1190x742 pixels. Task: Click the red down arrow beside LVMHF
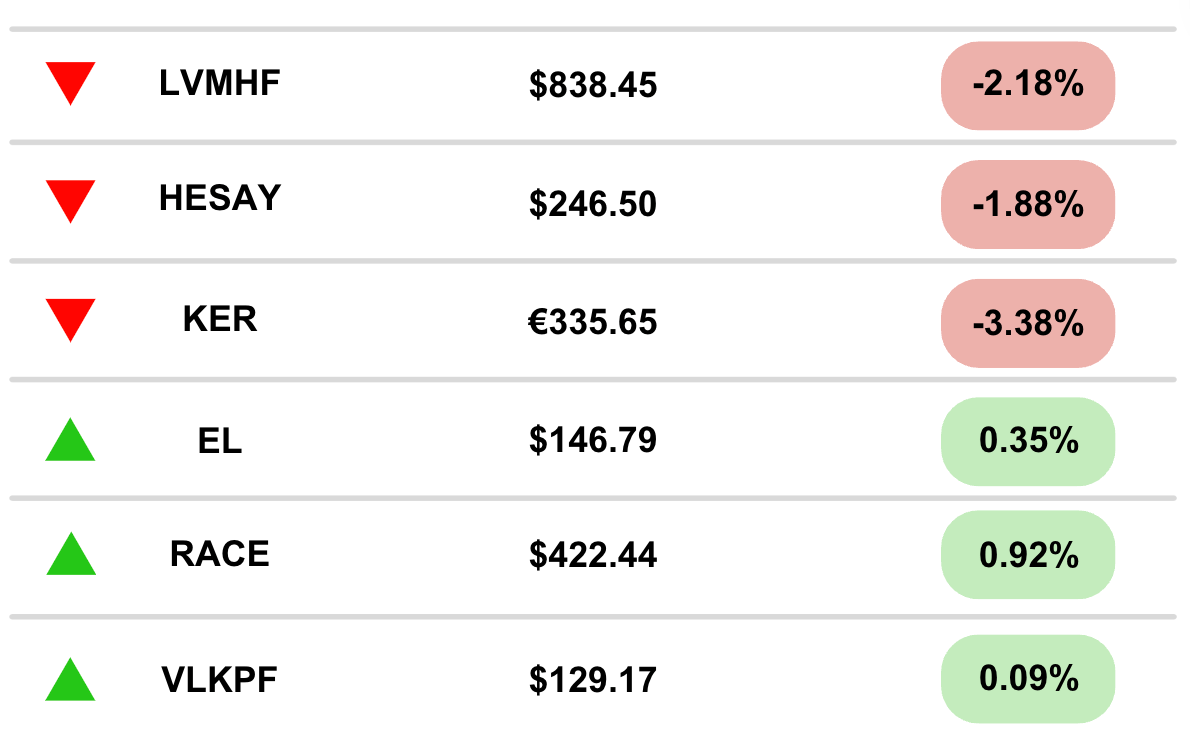[70, 81]
